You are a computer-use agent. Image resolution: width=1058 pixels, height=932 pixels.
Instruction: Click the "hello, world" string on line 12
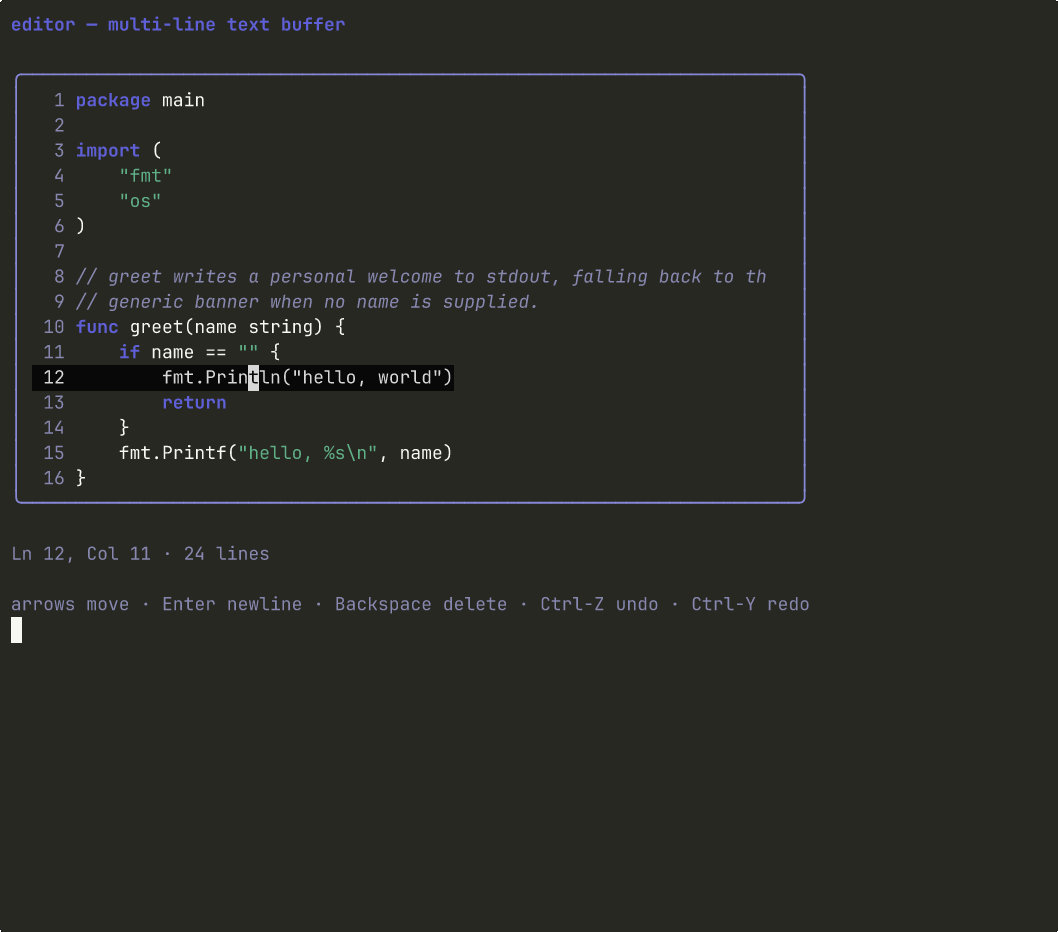367,377
